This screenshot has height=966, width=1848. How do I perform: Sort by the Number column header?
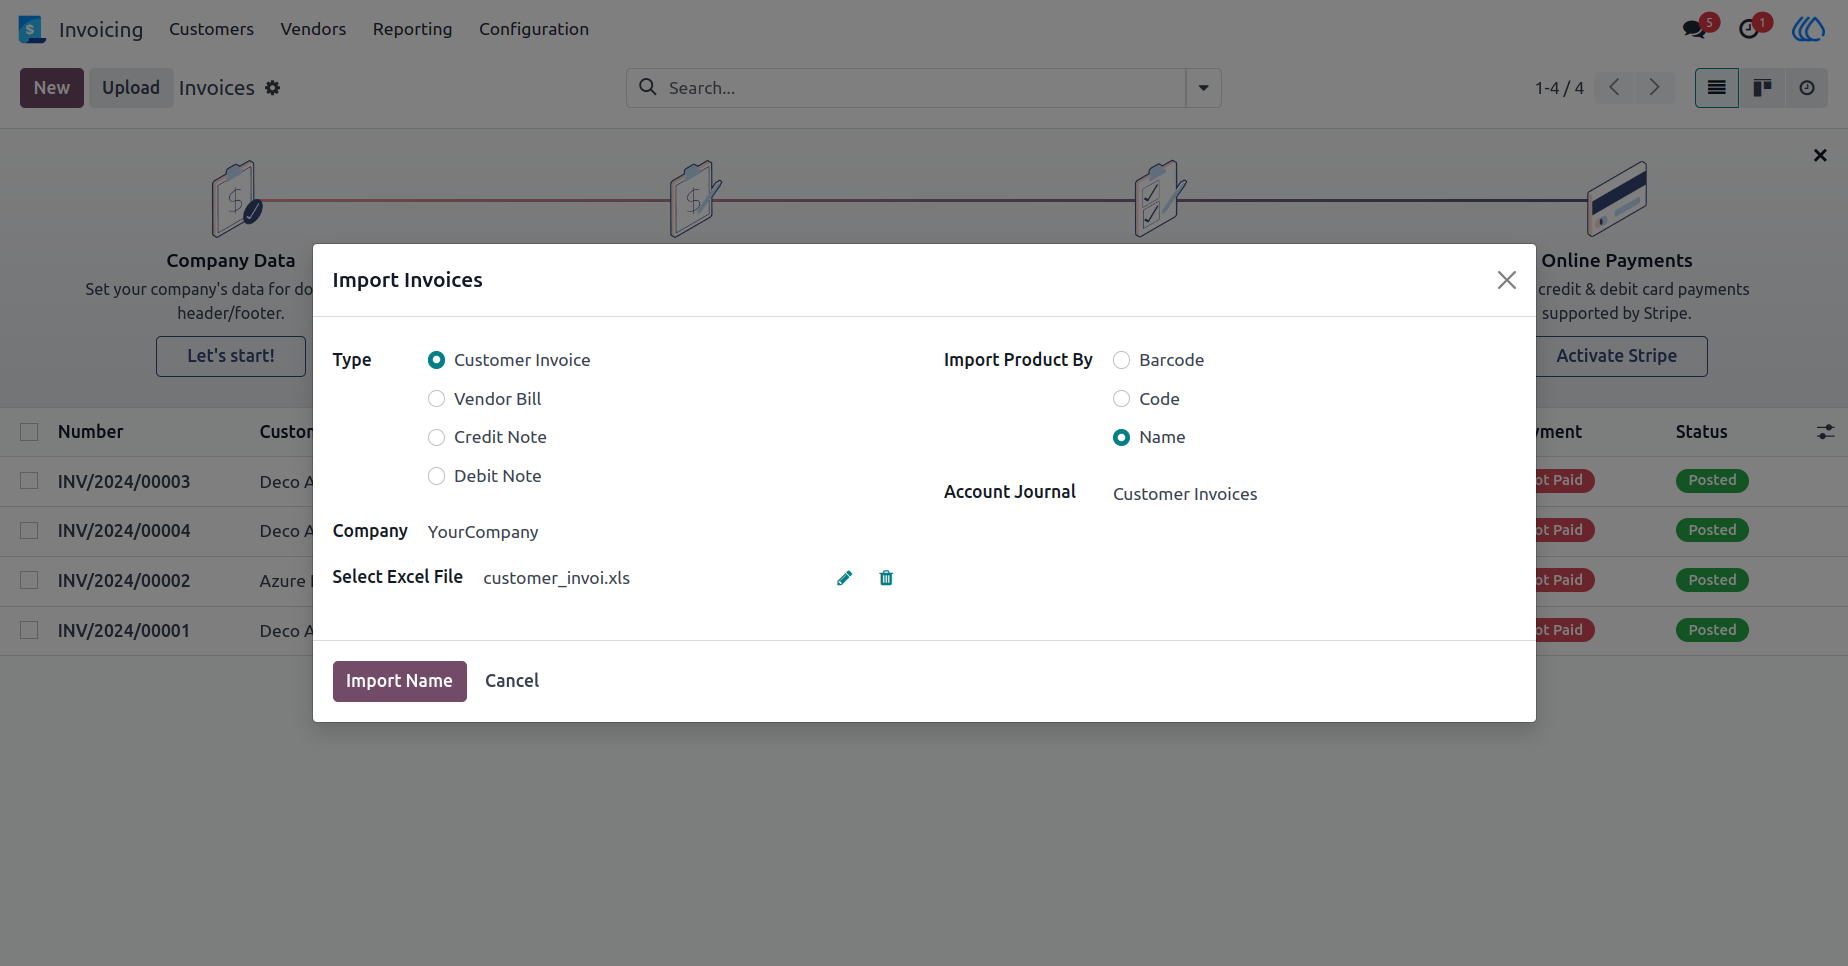91,432
